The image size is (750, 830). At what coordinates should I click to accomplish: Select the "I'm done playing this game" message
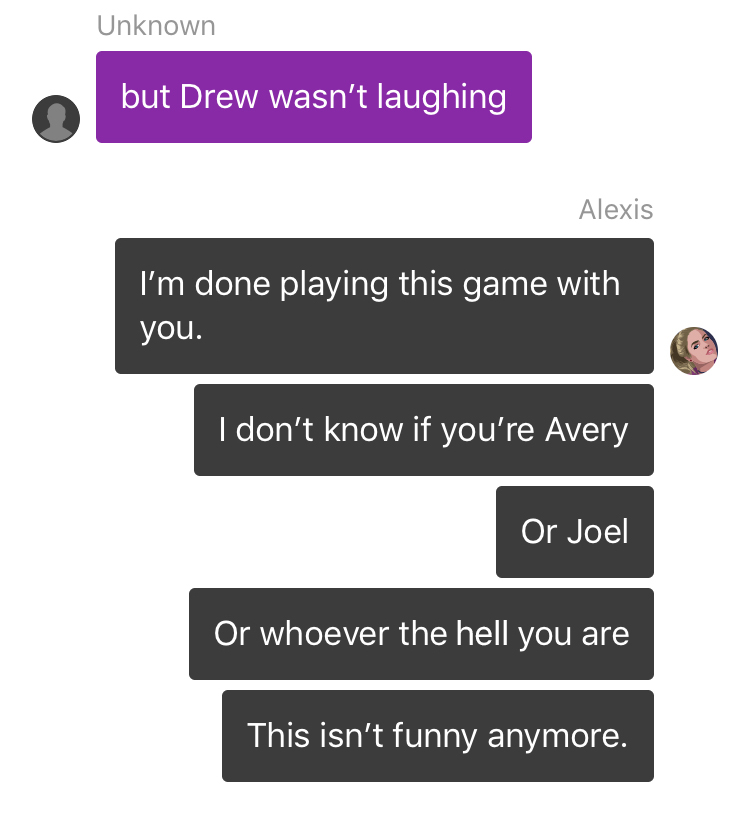[384, 306]
